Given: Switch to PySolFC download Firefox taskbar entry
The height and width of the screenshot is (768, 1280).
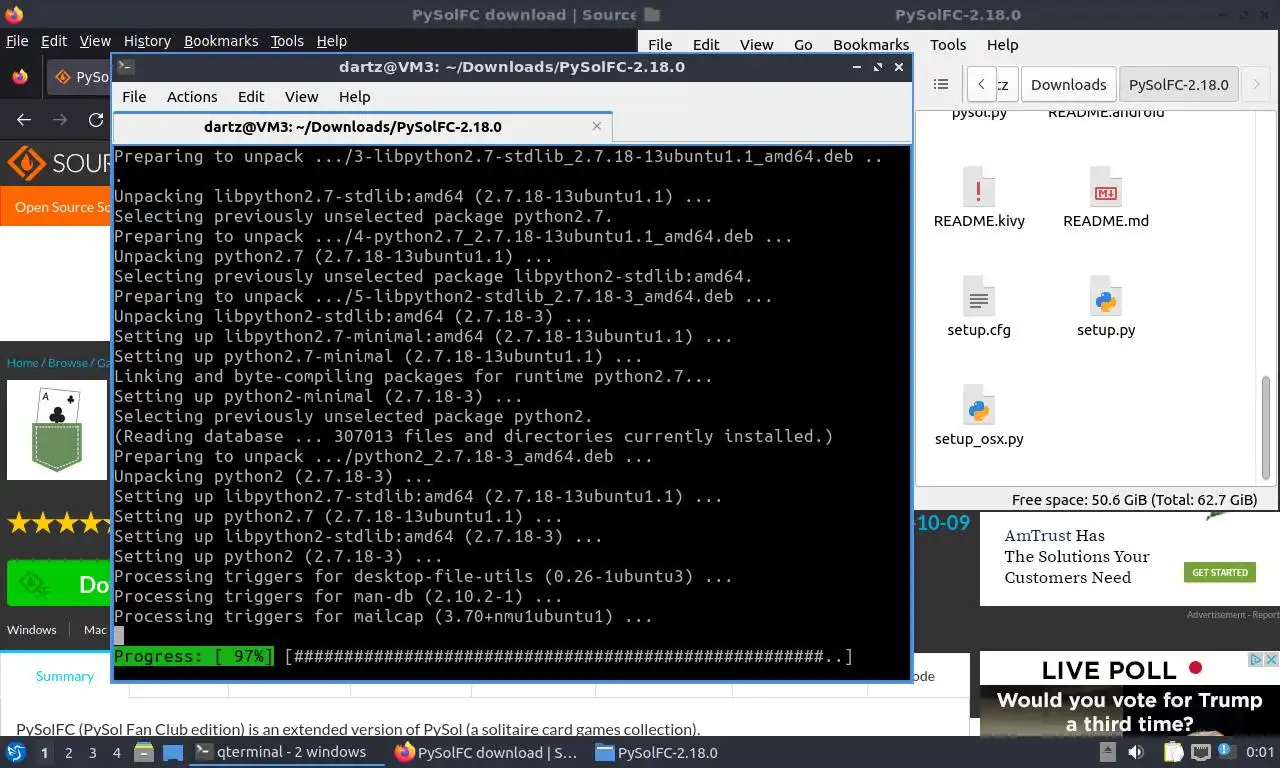Looking at the screenshot, I should [x=486, y=752].
